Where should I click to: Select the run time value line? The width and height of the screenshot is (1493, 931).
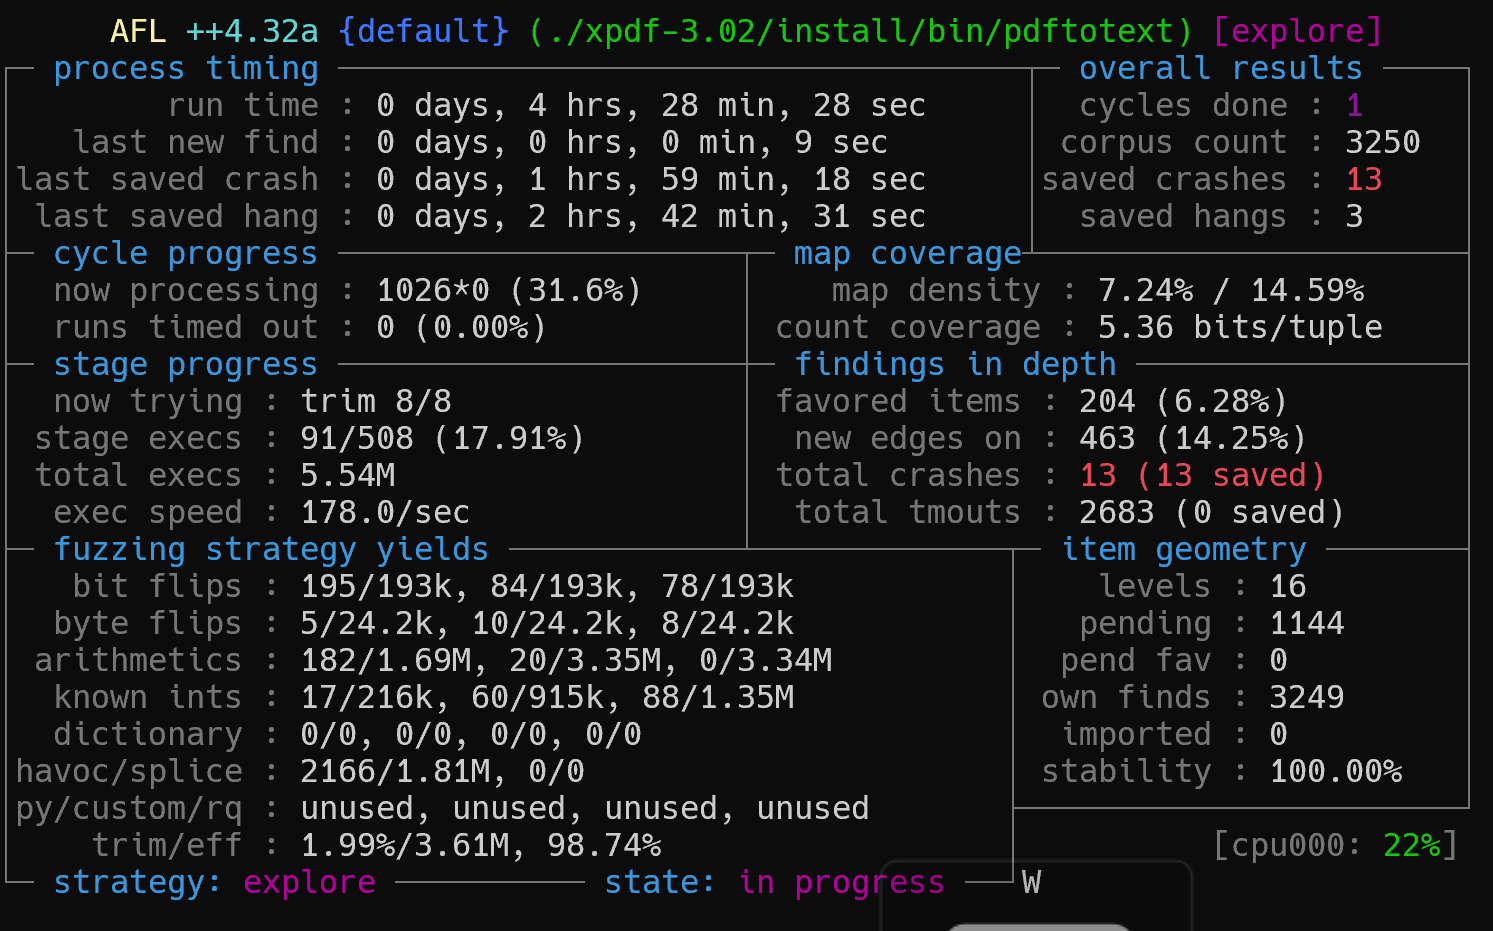point(650,106)
